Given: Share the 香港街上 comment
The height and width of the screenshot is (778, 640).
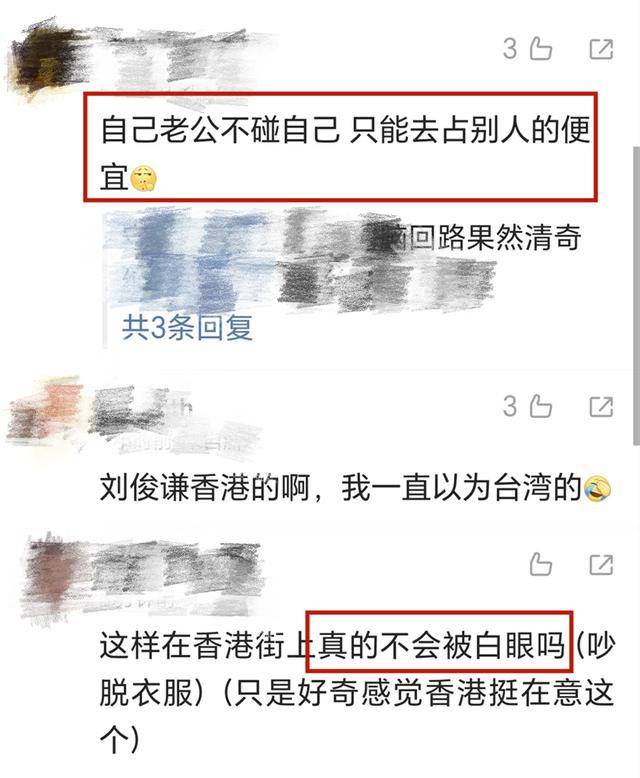Looking at the screenshot, I should (x=601, y=565).
